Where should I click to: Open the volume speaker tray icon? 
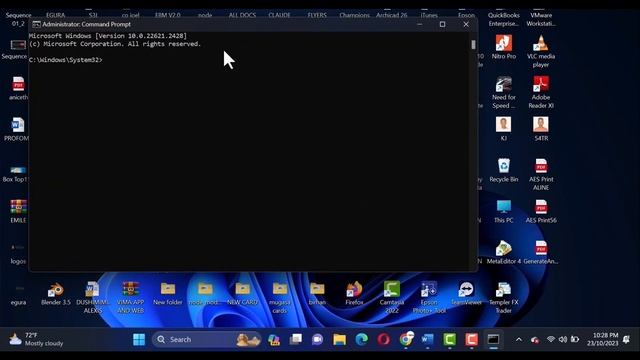563,339
